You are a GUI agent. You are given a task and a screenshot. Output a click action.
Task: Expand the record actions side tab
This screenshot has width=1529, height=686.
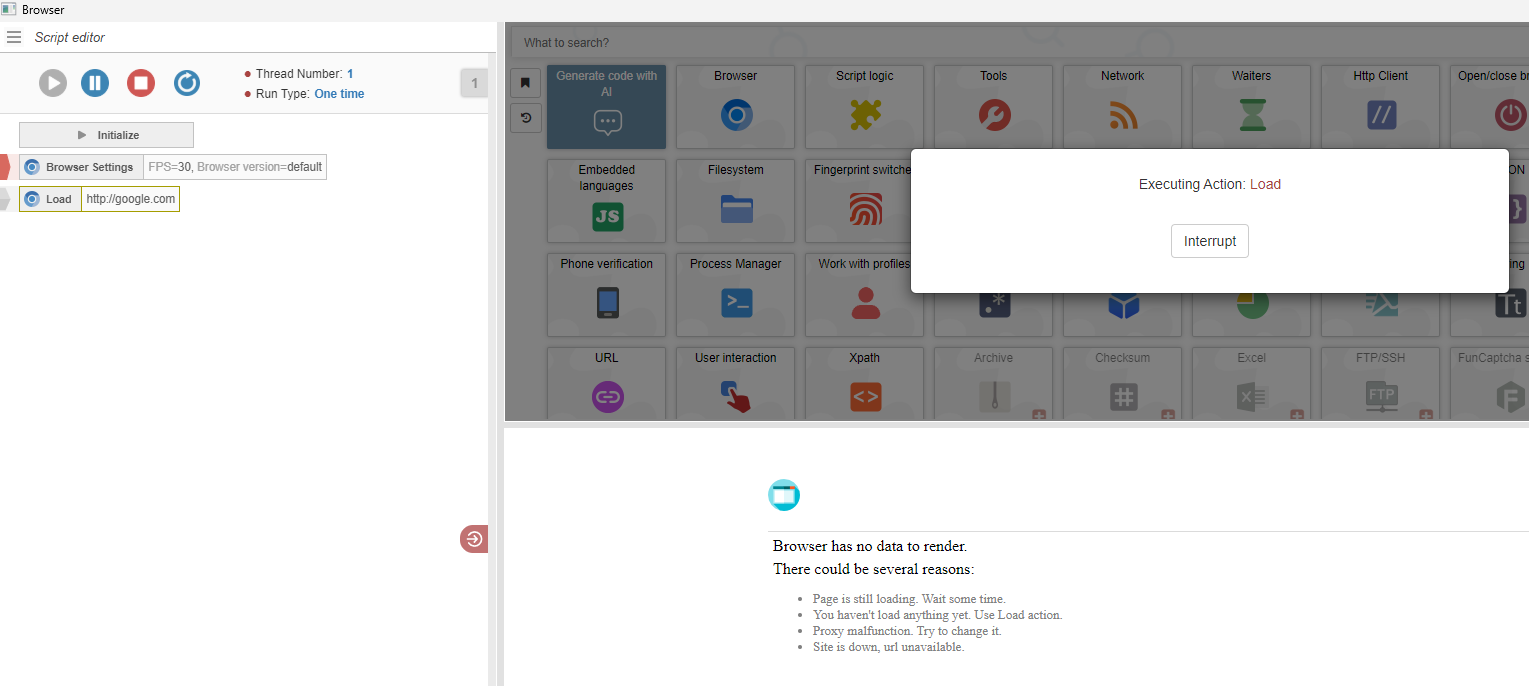473,538
